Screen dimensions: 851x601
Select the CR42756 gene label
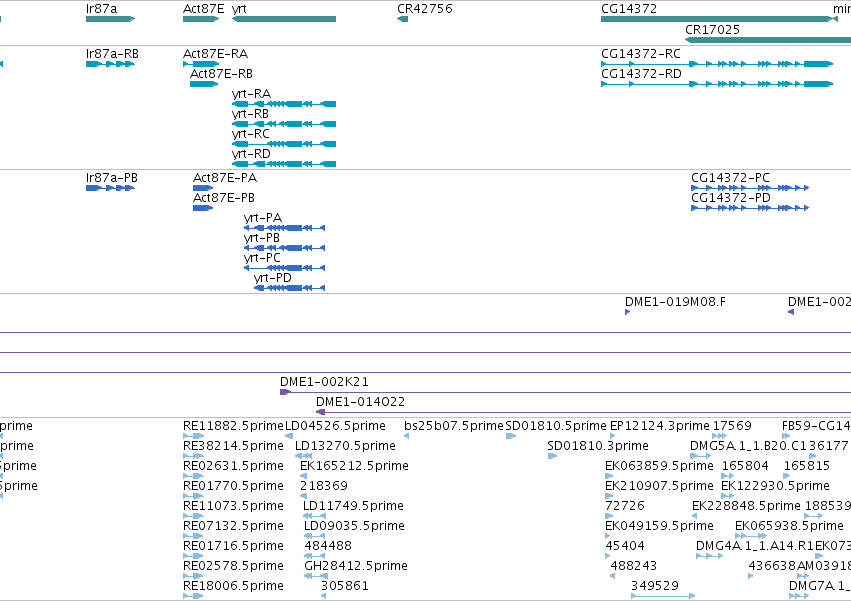point(425,9)
